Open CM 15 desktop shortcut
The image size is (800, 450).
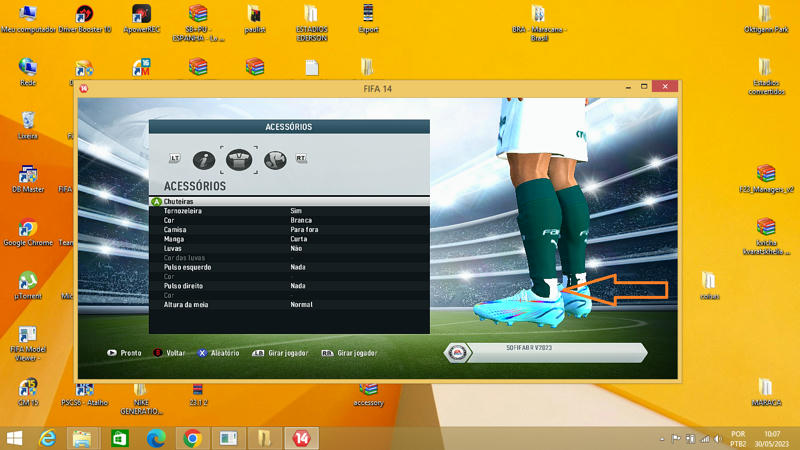click(28, 392)
